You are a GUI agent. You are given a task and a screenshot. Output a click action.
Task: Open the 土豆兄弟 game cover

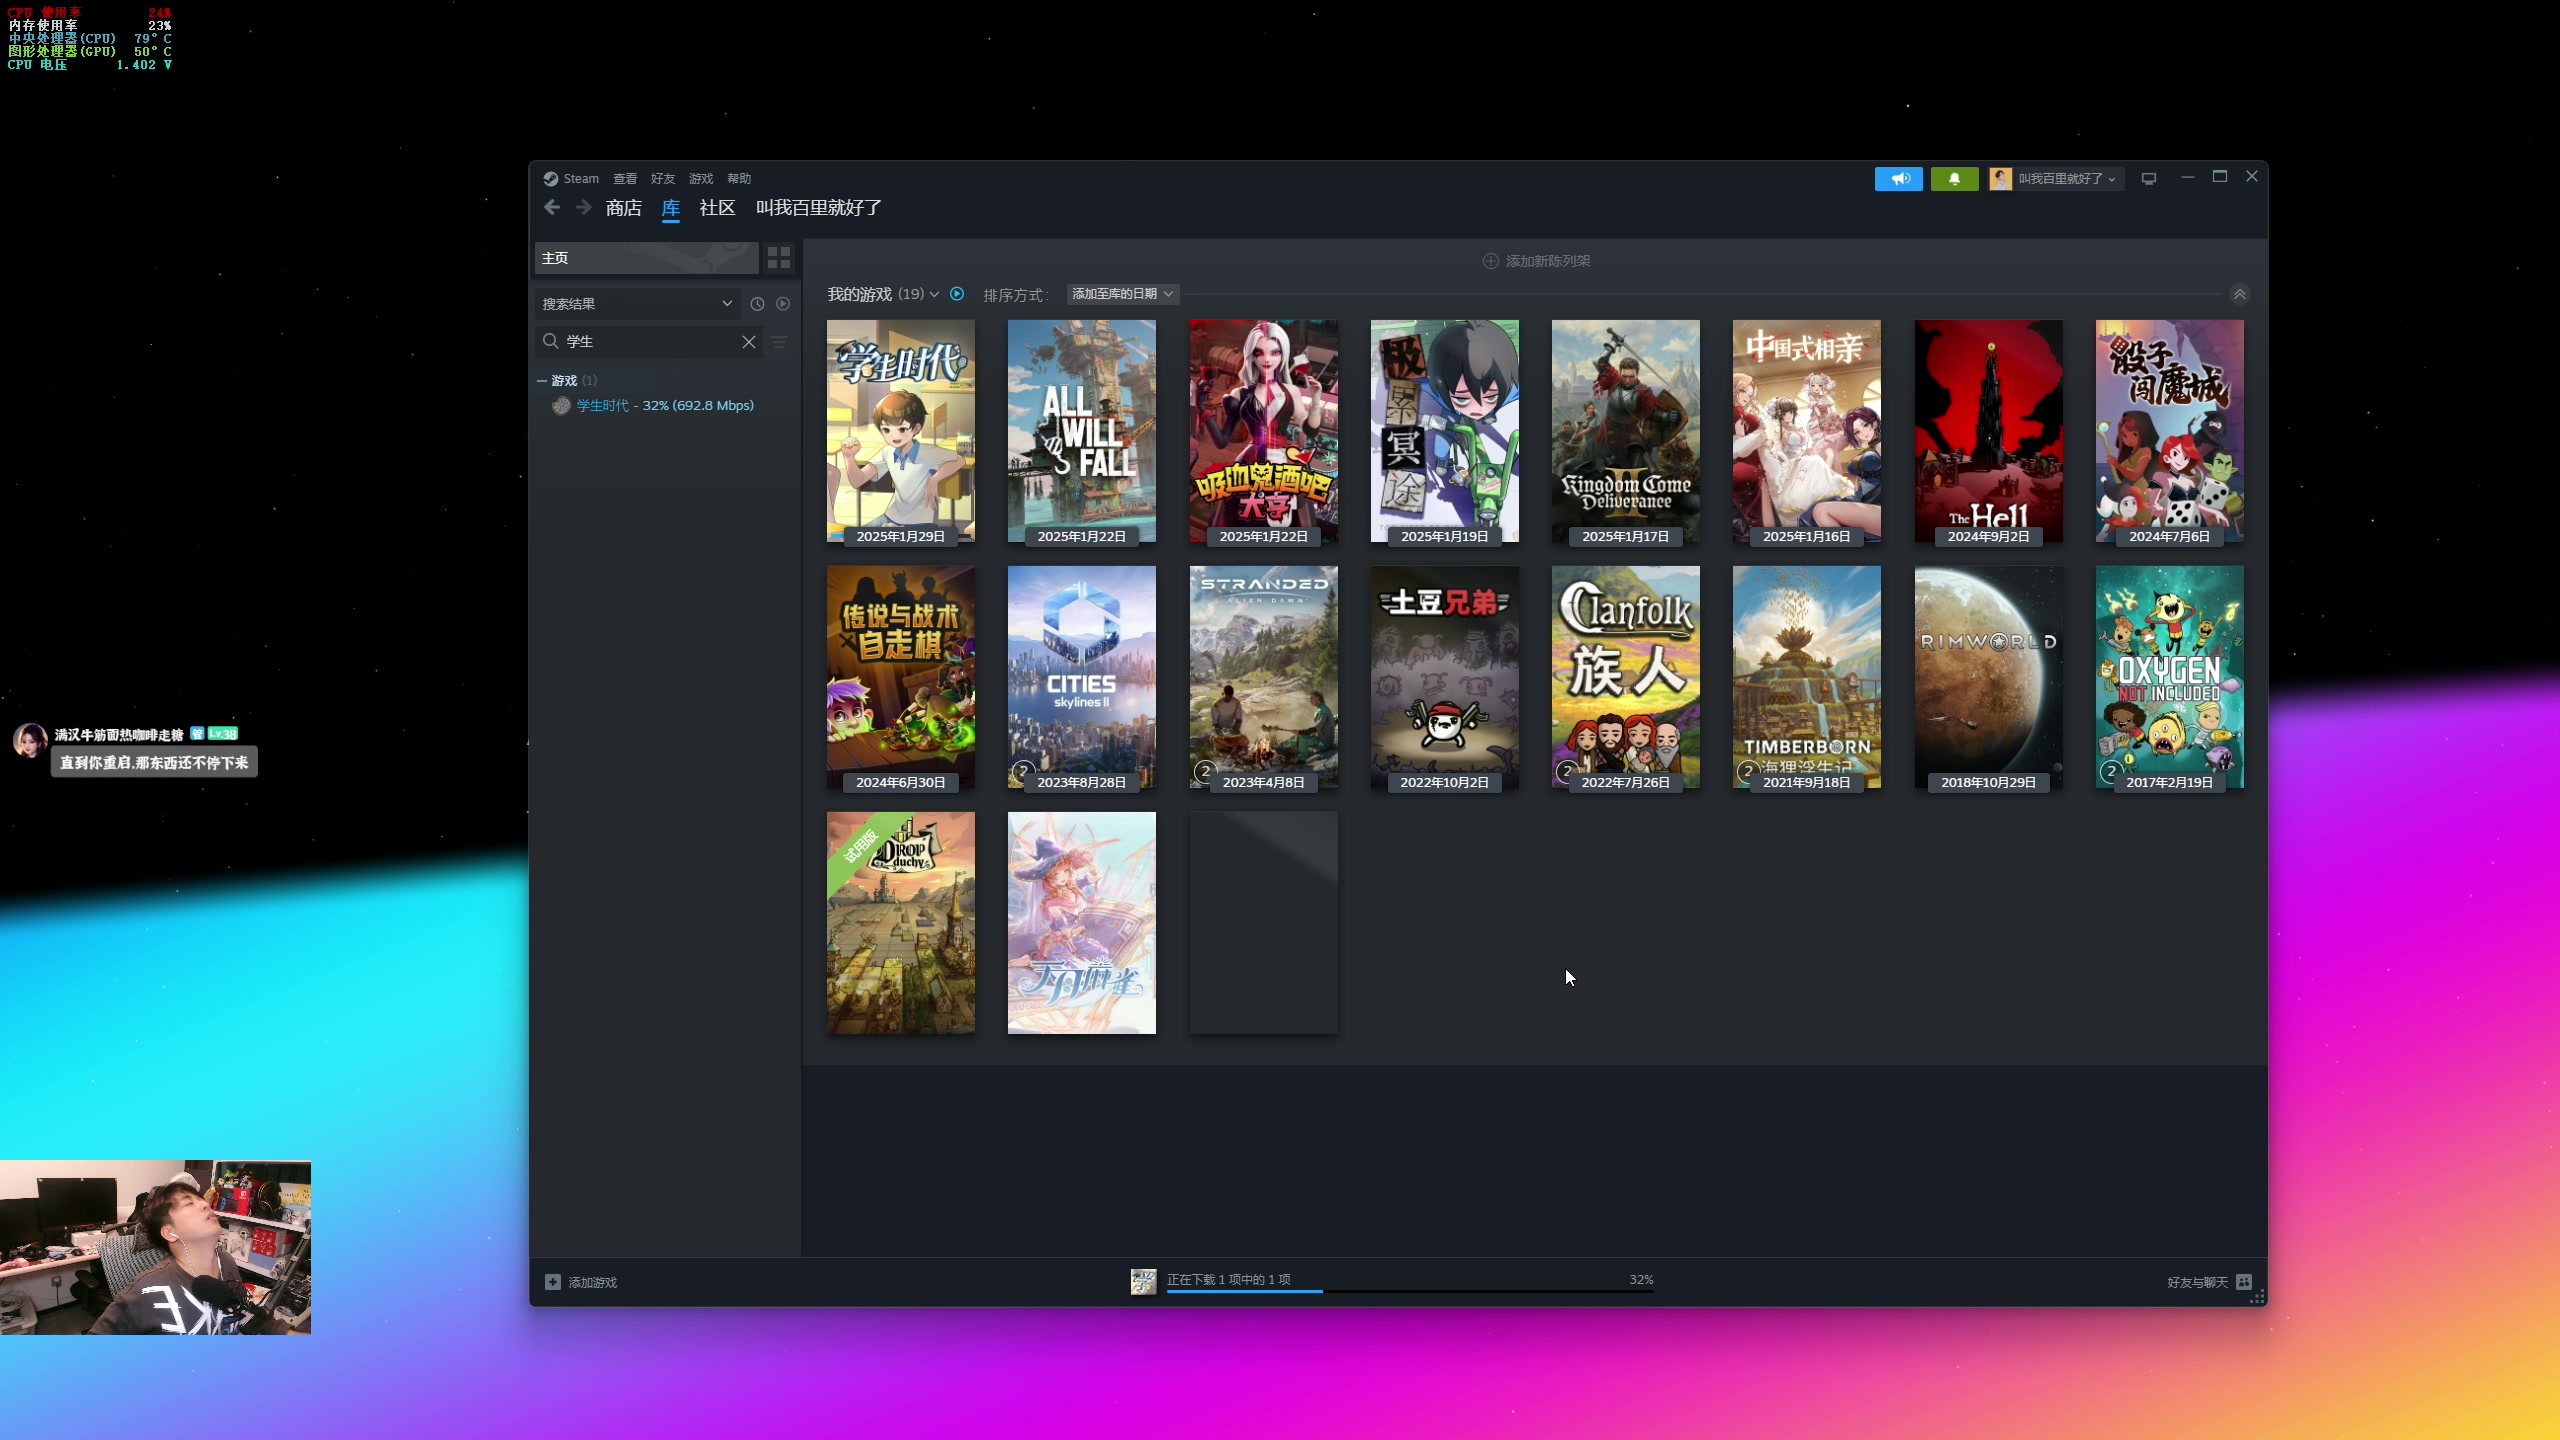point(1445,678)
